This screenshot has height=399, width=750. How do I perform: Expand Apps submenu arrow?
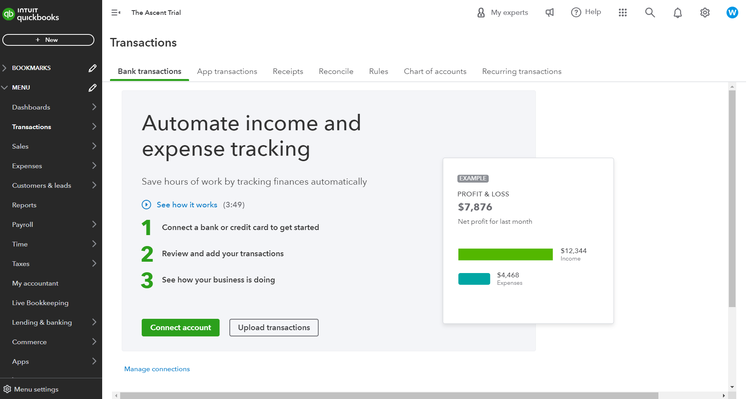(94, 362)
